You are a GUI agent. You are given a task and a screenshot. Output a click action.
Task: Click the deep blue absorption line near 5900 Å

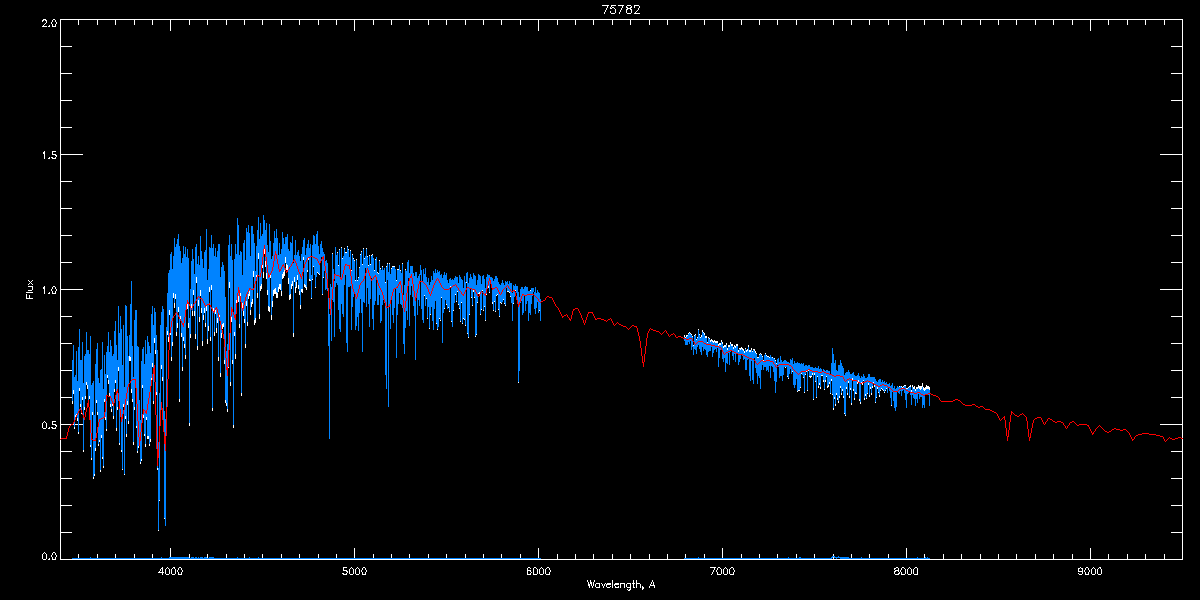(x=519, y=340)
